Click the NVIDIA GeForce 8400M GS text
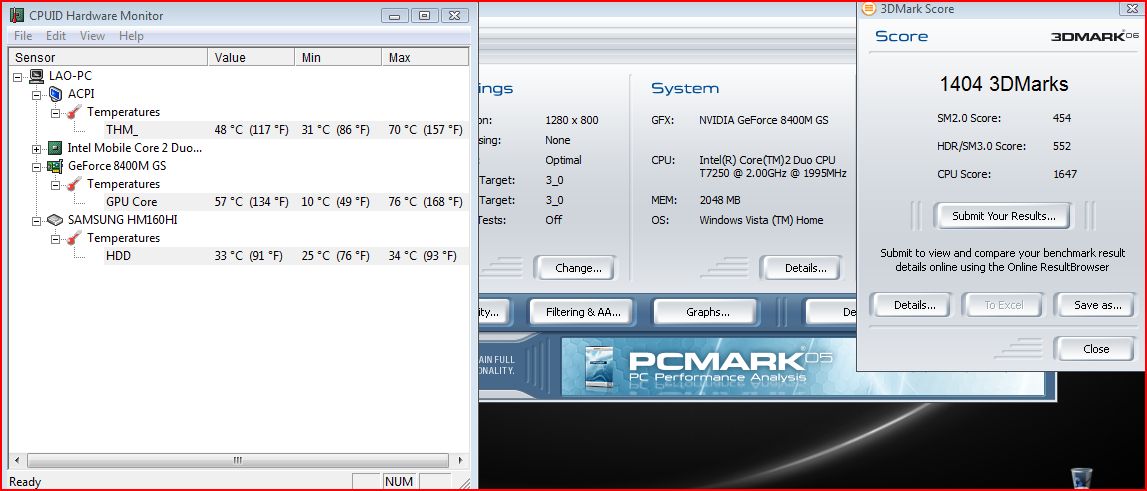Viewport: 1147px width, 491px height. click(x=764, y=120)
